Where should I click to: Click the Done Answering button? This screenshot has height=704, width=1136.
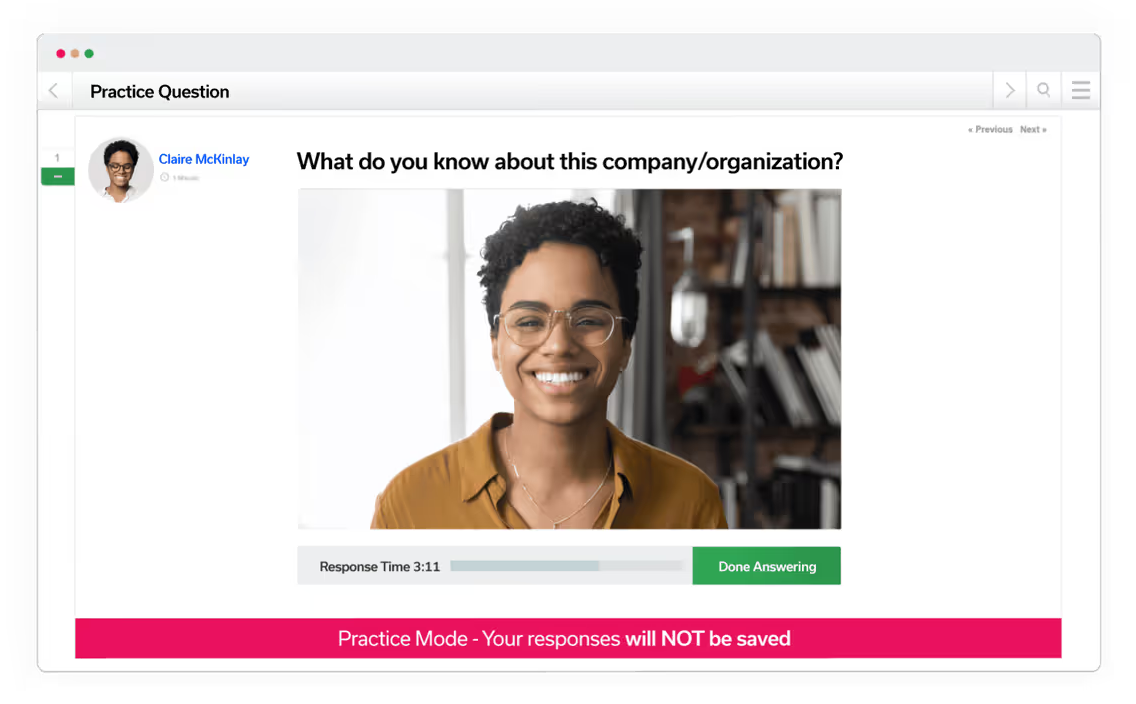(x=767, y=566)
